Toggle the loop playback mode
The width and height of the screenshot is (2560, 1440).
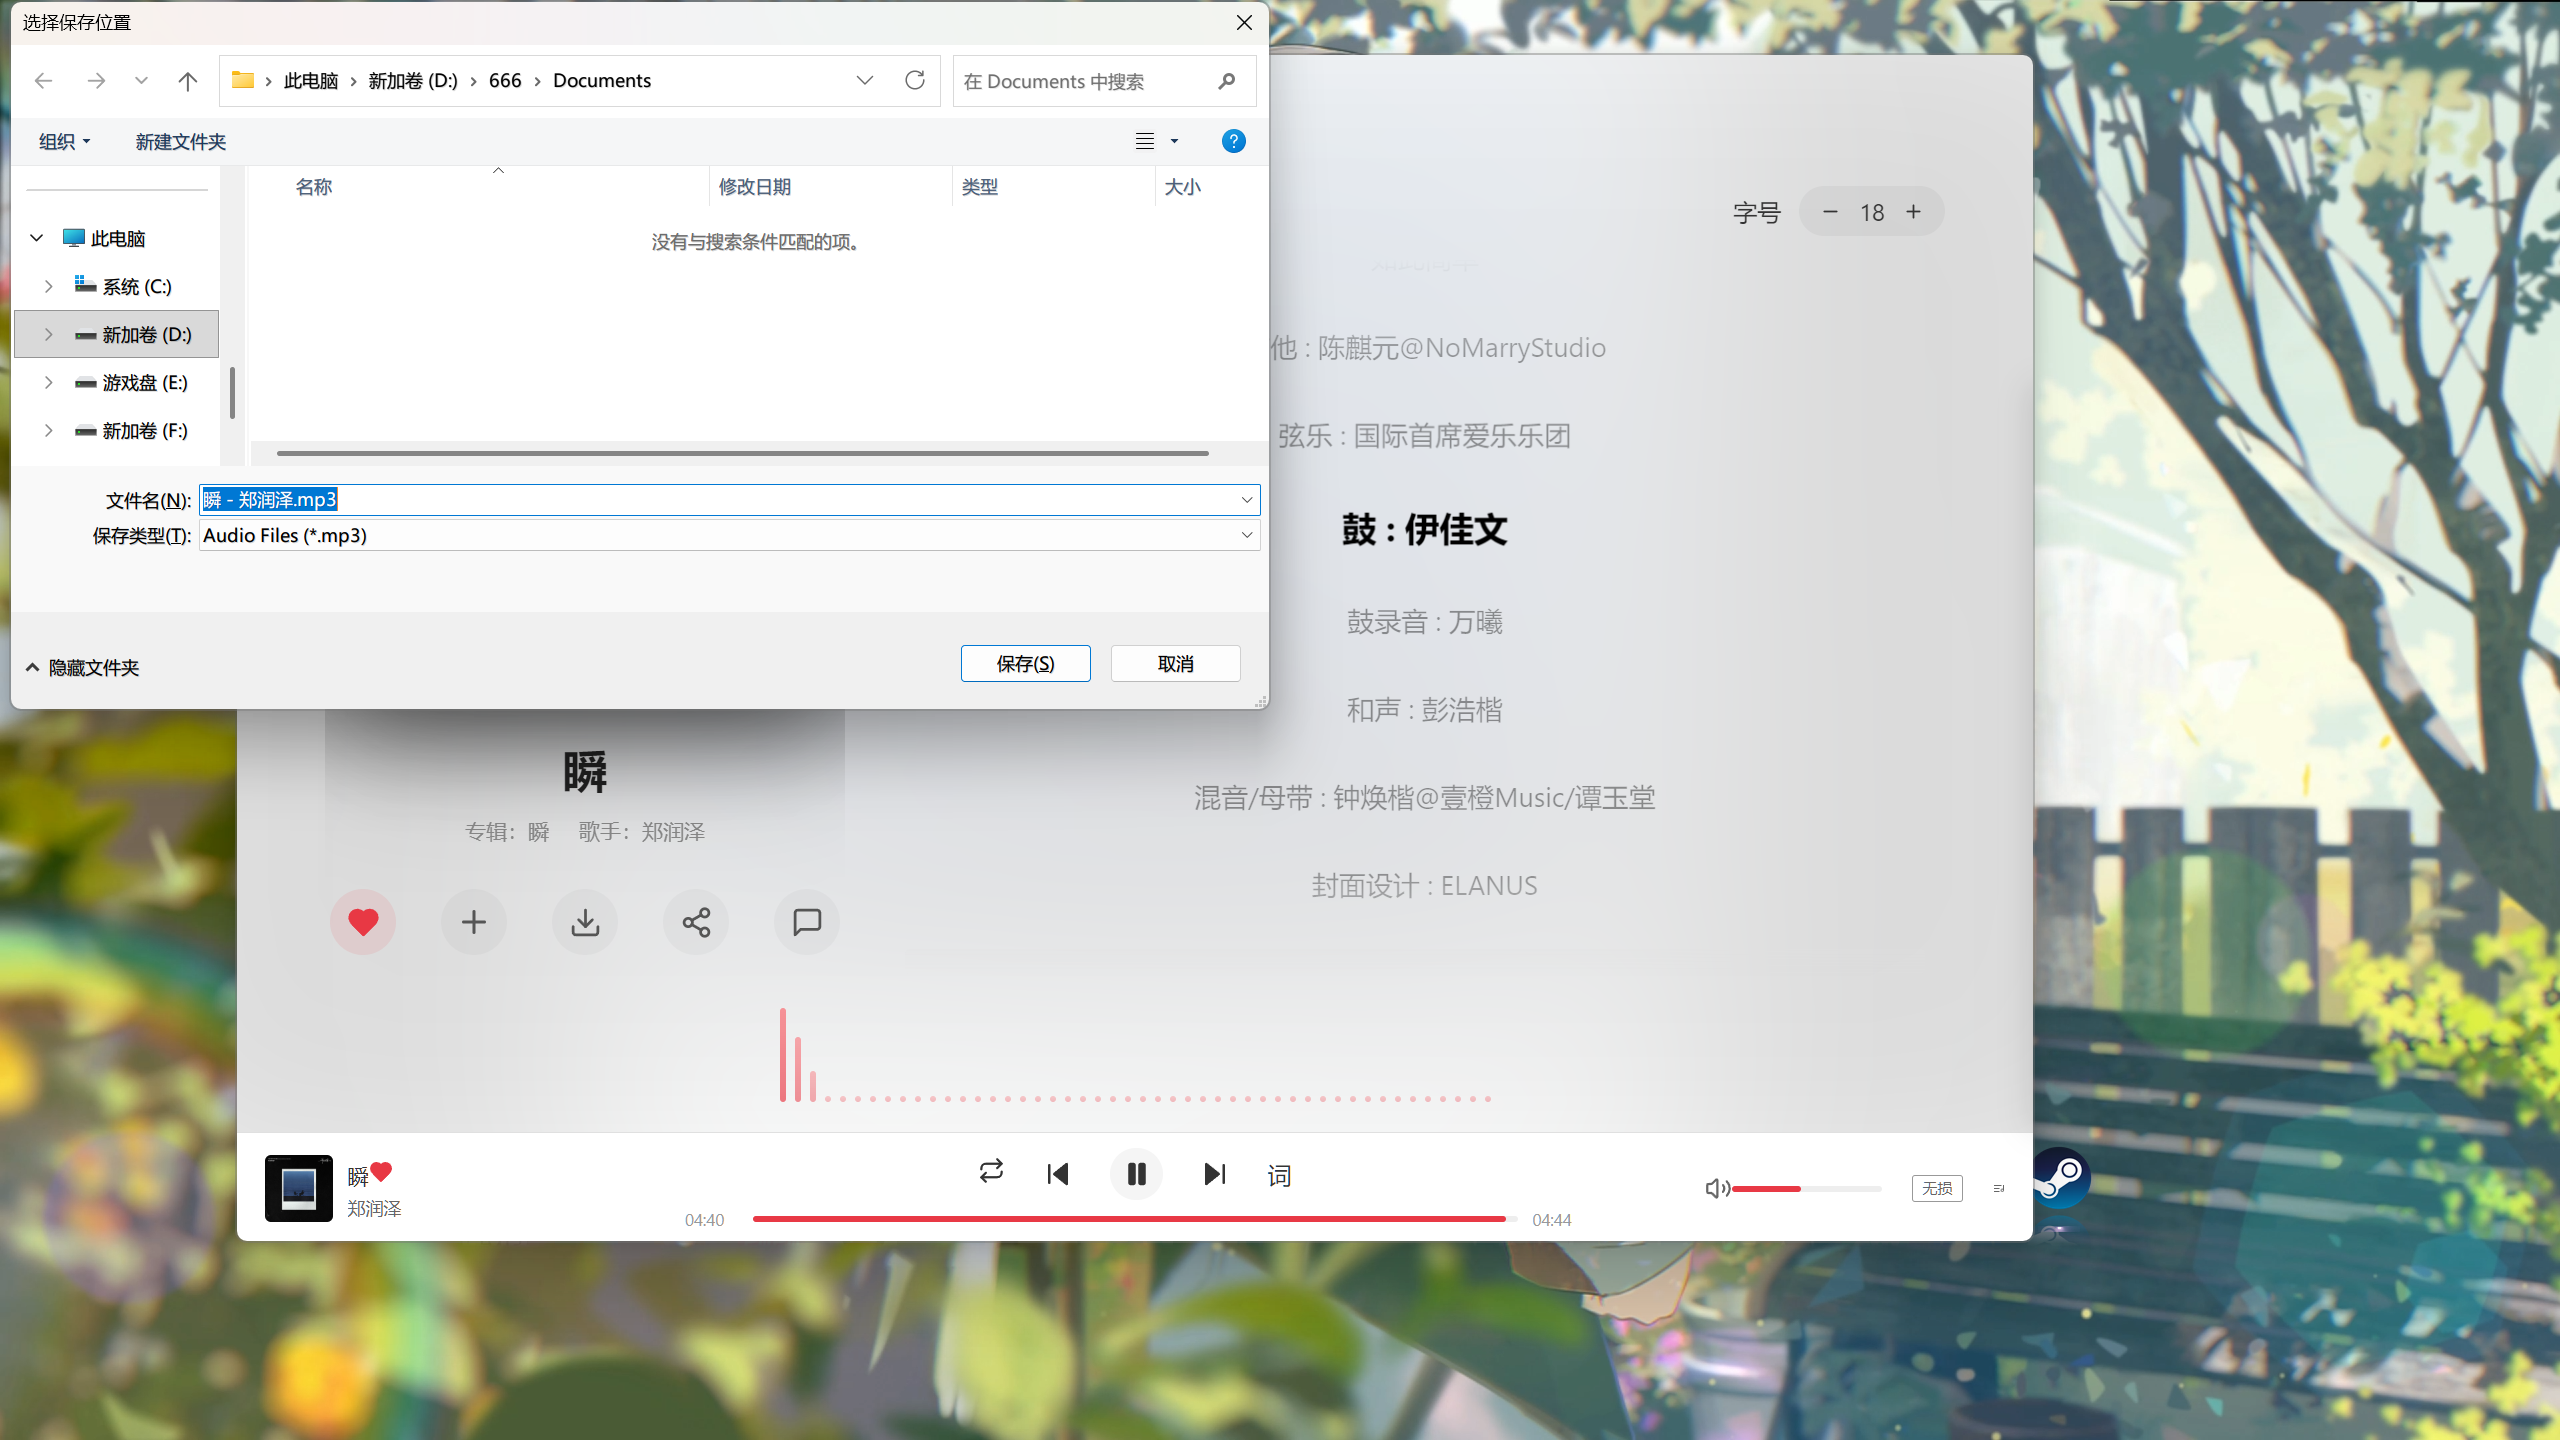click(x=990, y=1173)
